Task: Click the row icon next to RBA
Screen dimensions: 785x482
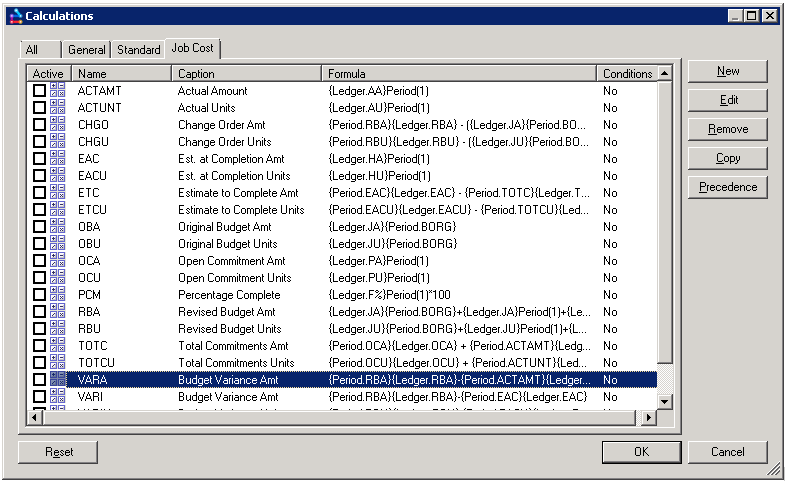Action: [58, 312]
